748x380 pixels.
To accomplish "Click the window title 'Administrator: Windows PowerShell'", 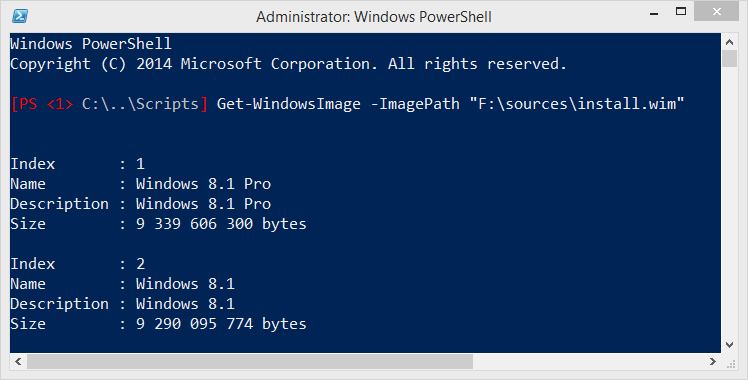I will click(x=374, y=17).
